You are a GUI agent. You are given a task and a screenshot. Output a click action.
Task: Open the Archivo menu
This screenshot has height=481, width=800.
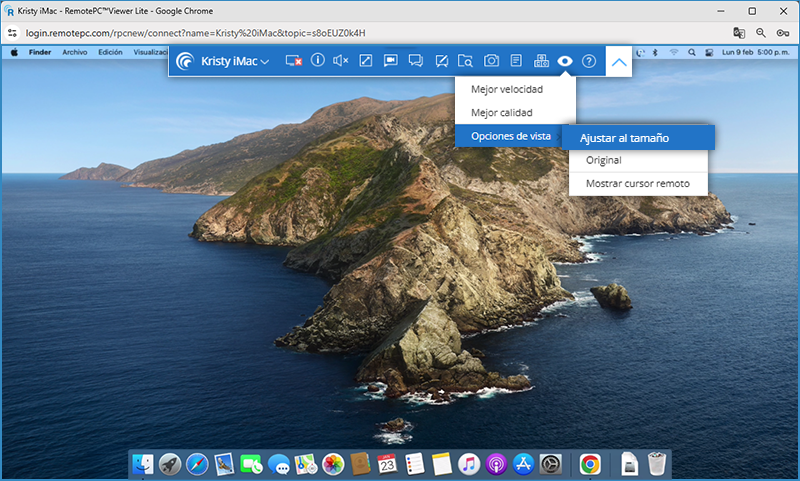tap(74, 52)
